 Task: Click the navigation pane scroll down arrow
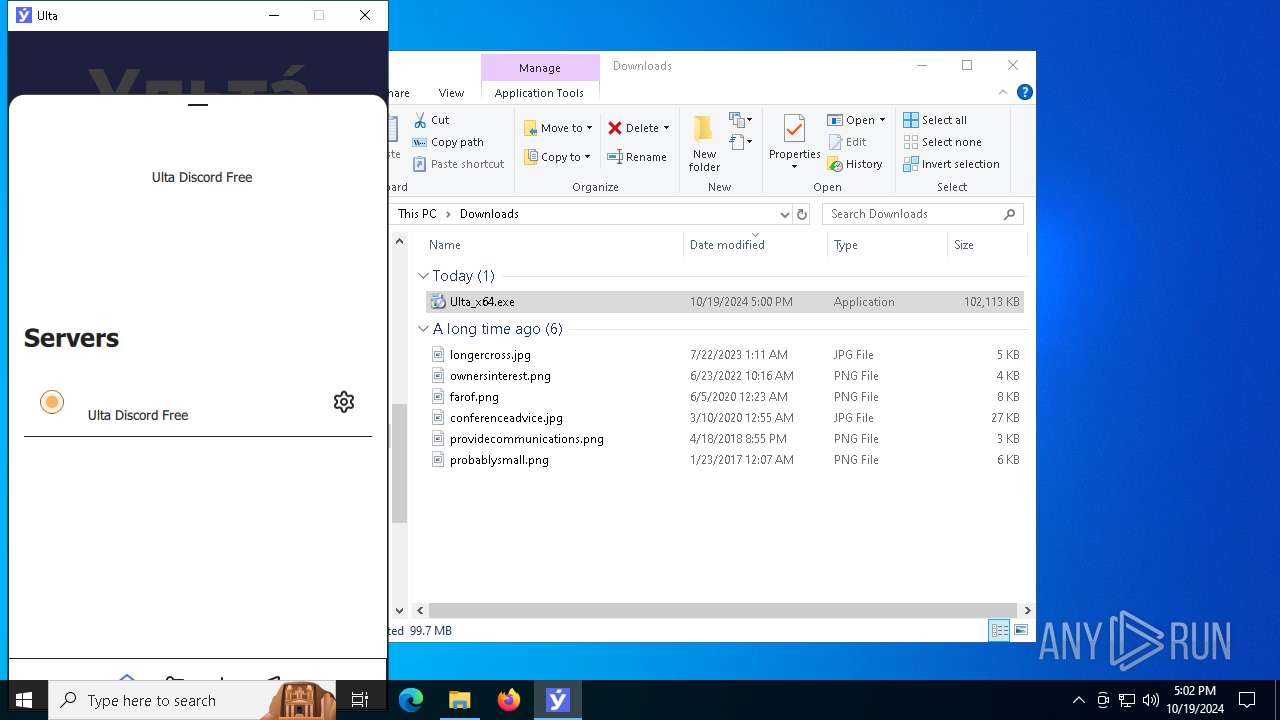tap(399, 610)
